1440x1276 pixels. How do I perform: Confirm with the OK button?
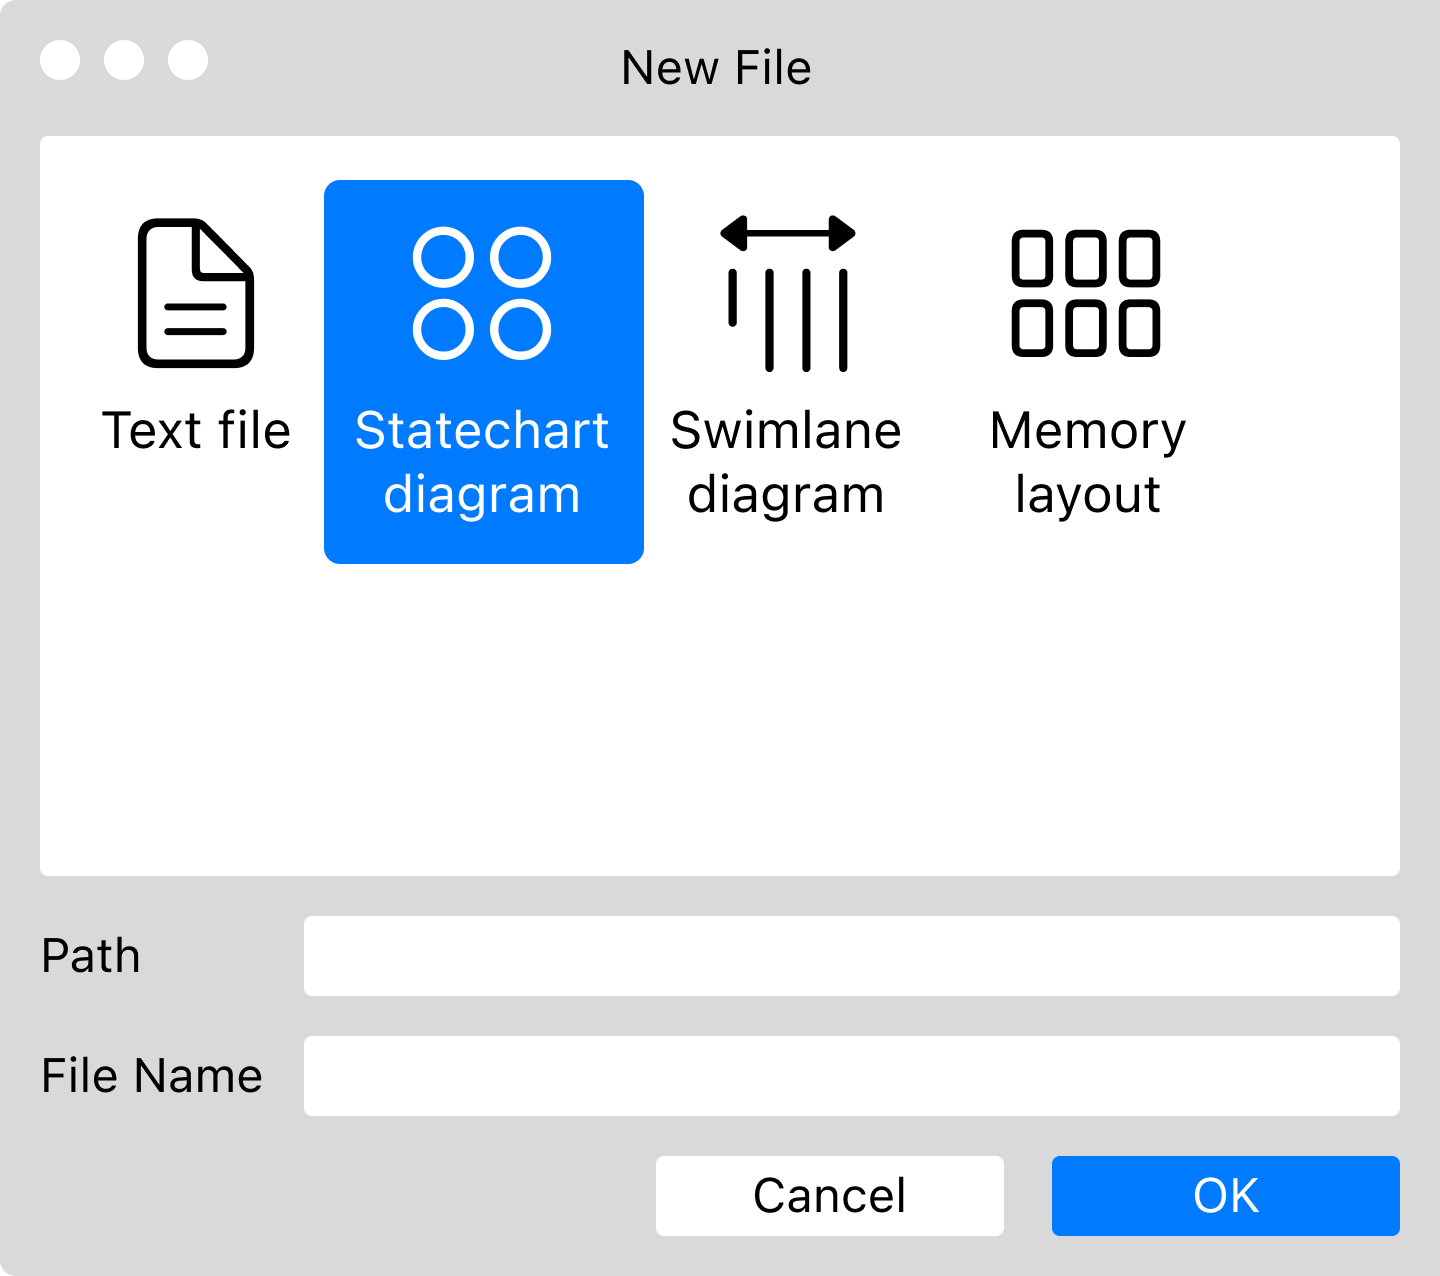[1225, 1196]
